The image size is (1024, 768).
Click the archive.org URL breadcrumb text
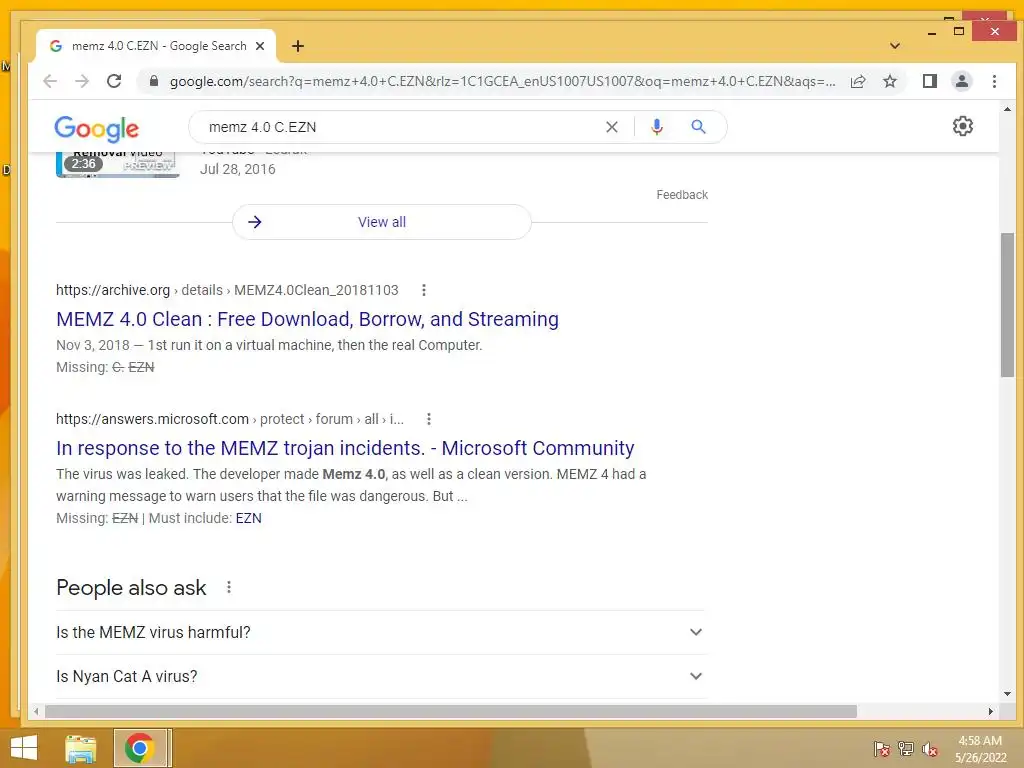pos(227,290)
